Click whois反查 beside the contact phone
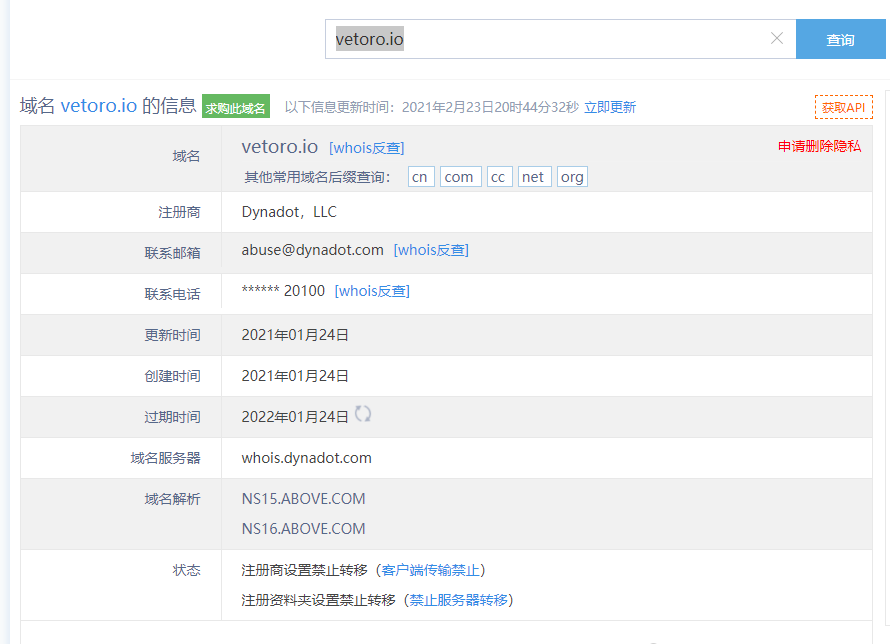 click(x=372, y=291)
